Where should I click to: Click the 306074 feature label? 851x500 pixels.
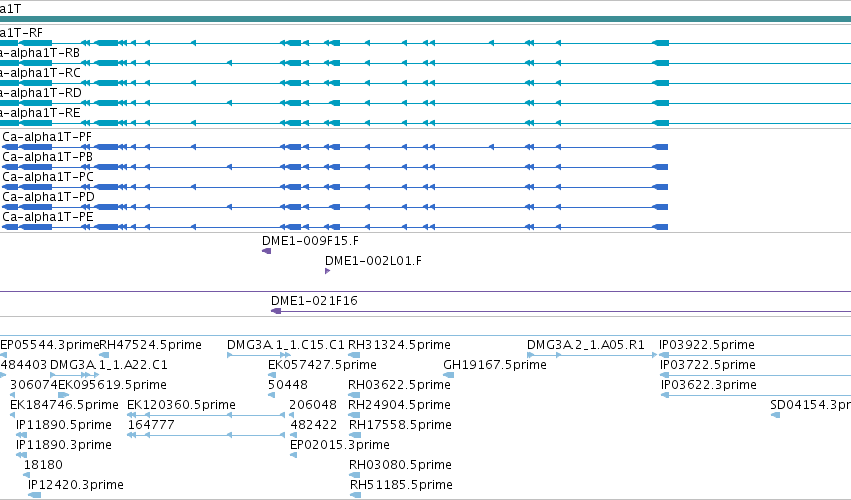[x=34, y=385]
